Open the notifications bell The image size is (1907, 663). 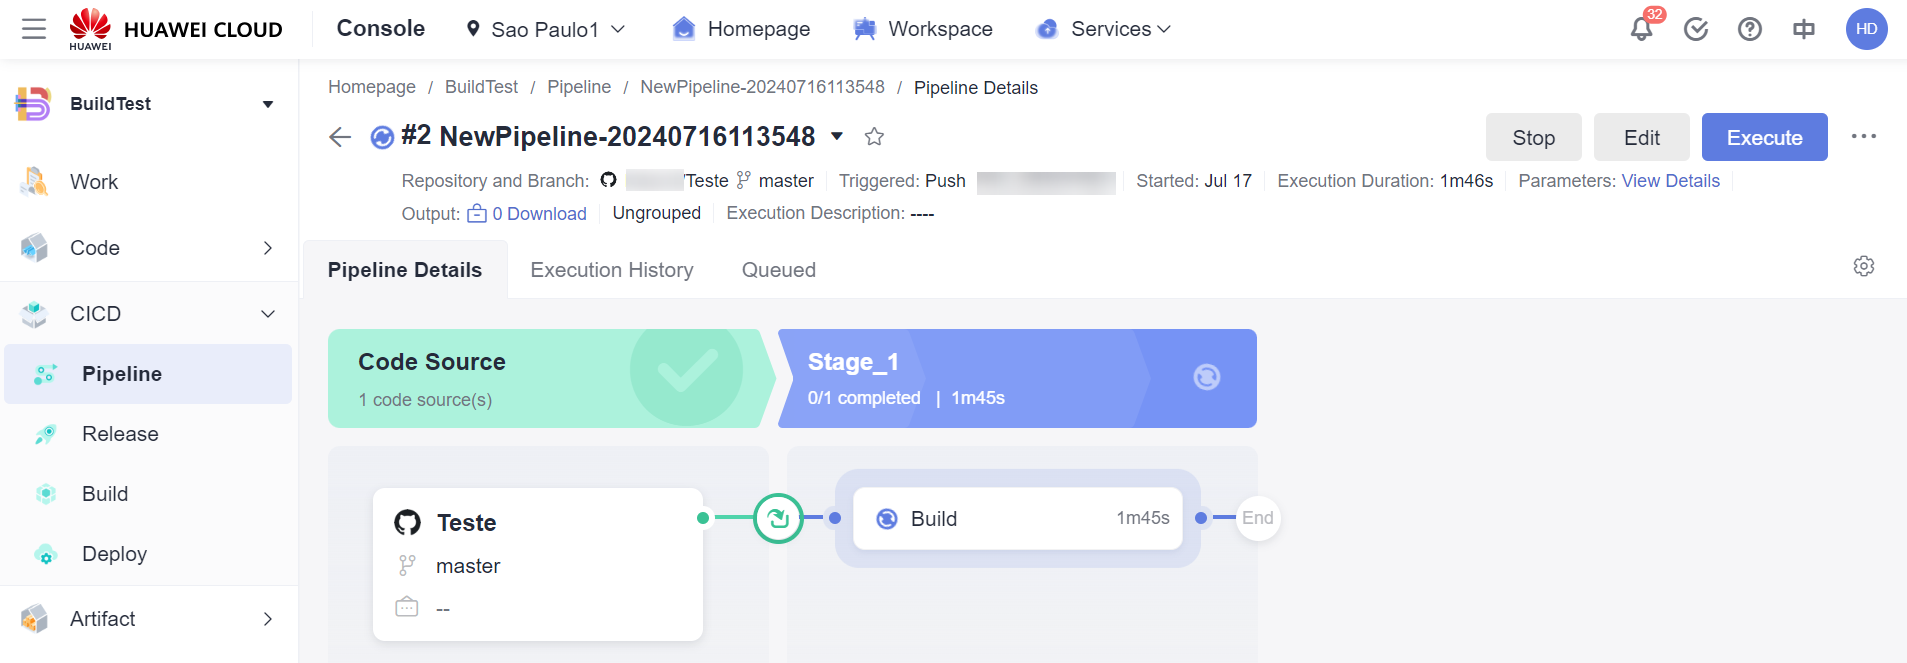1641,29
